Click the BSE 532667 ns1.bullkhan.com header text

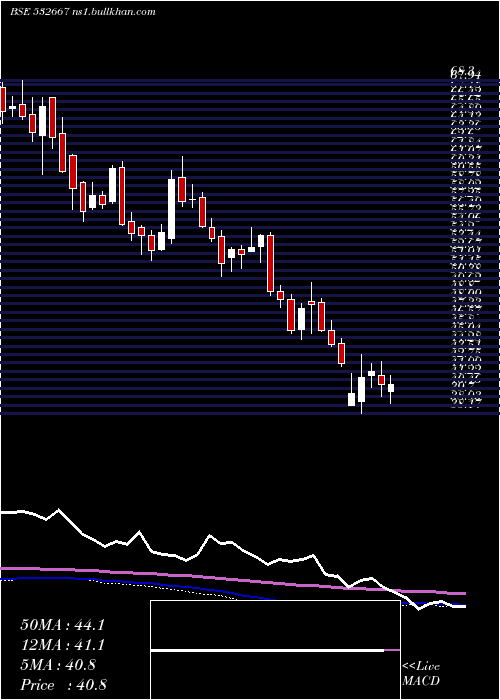pos(83,12)
